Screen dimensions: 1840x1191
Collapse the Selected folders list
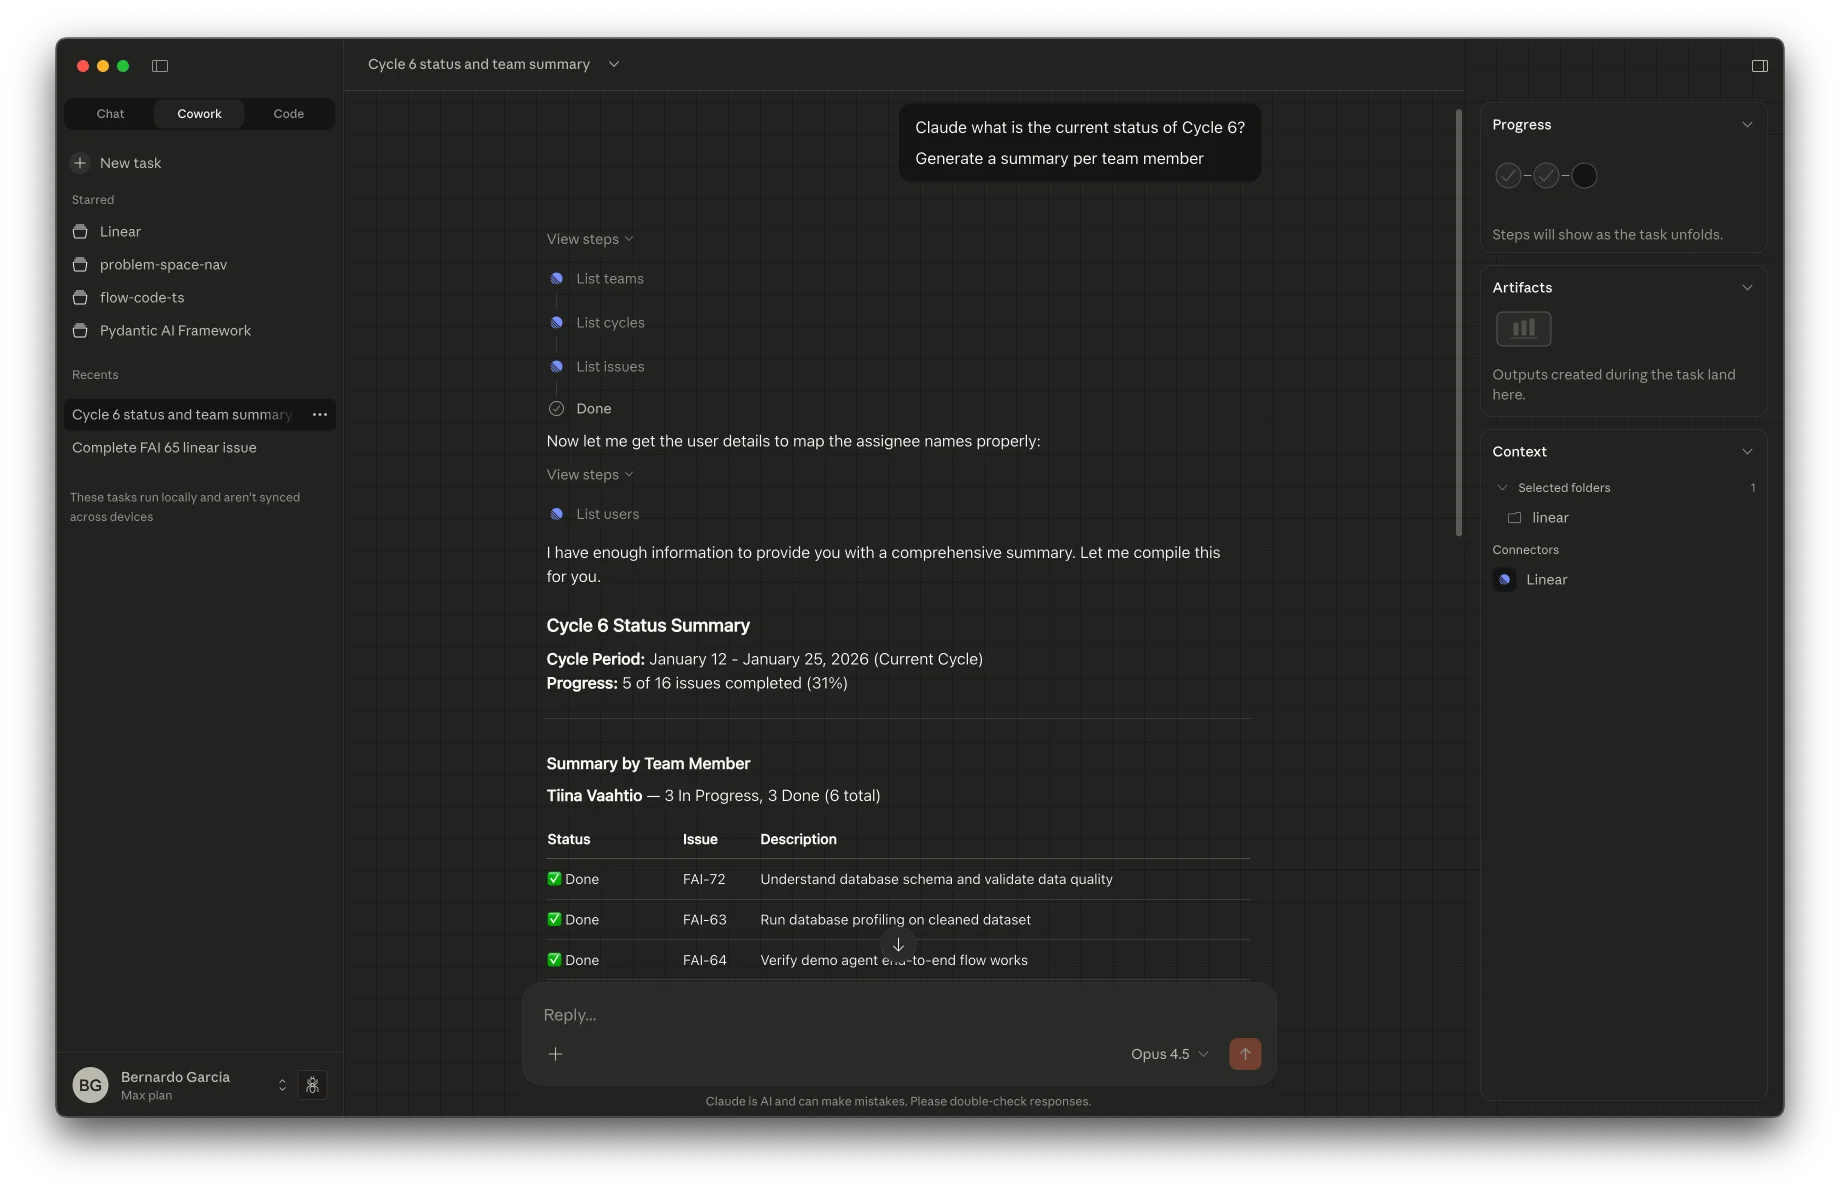click(1502, 488)
